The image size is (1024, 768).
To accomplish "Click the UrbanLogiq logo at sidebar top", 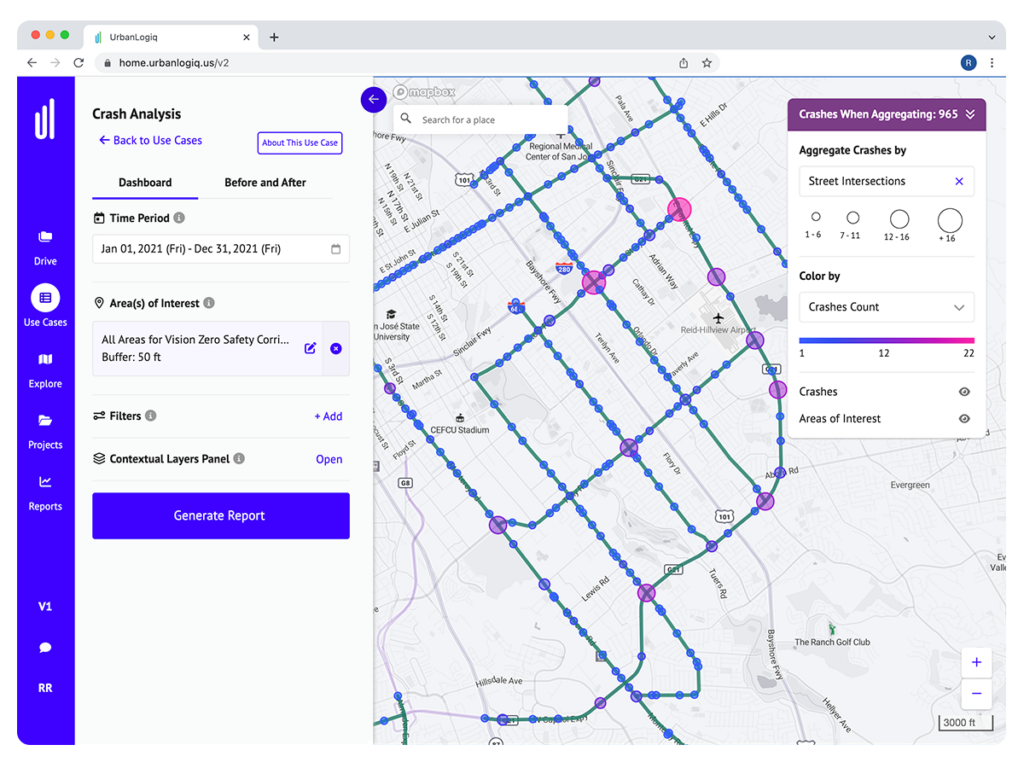I will 45,117.
